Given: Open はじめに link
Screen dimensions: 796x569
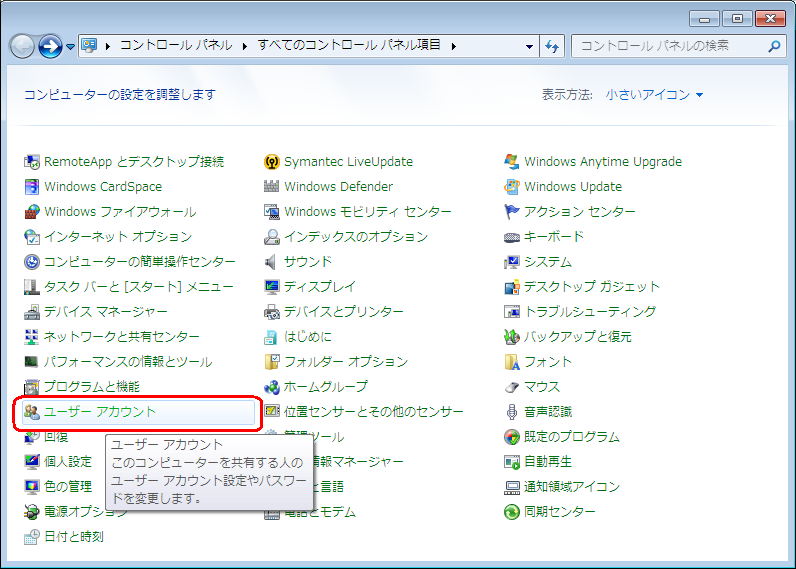Looking at the screenshot, I should click(x=308, y=337).
